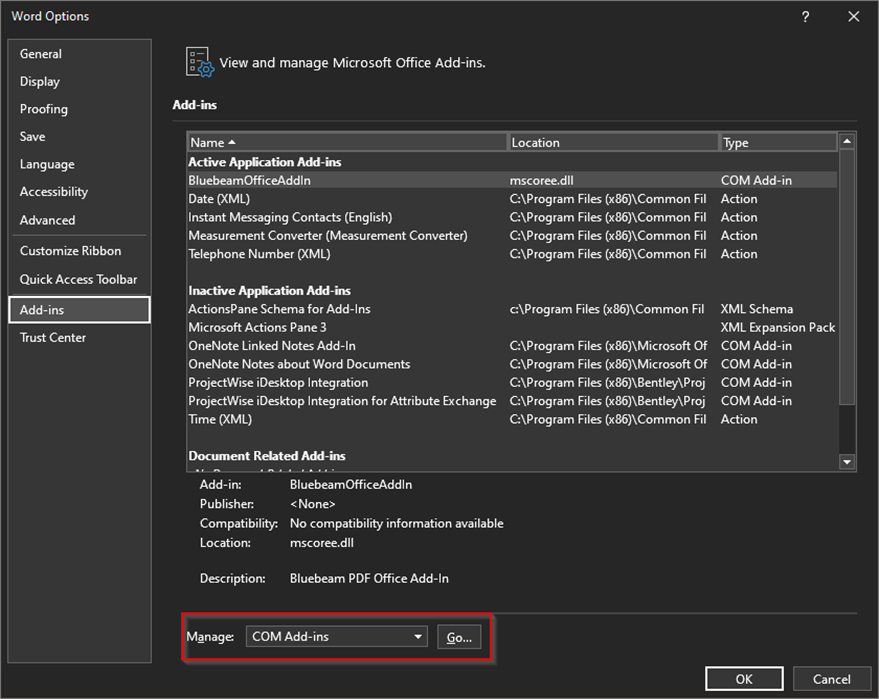Select the Proofing category
The width and height of the screenshot is (879, 699).
(43, 109)
